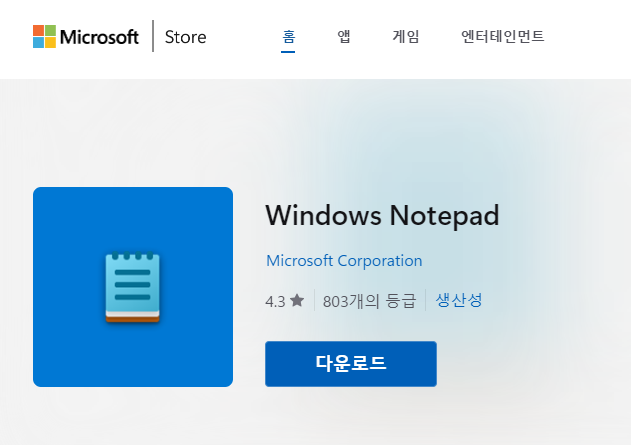Open the 게임 tab

(x=406, y=37)
